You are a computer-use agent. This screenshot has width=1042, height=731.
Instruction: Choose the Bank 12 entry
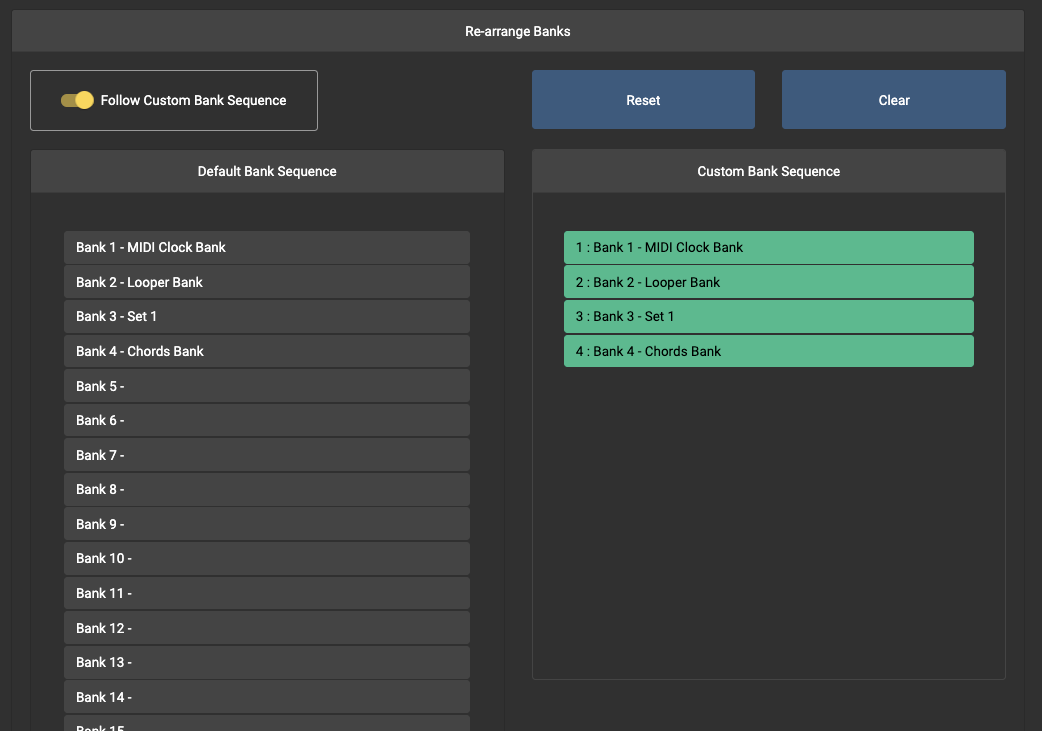coord(266,628)
